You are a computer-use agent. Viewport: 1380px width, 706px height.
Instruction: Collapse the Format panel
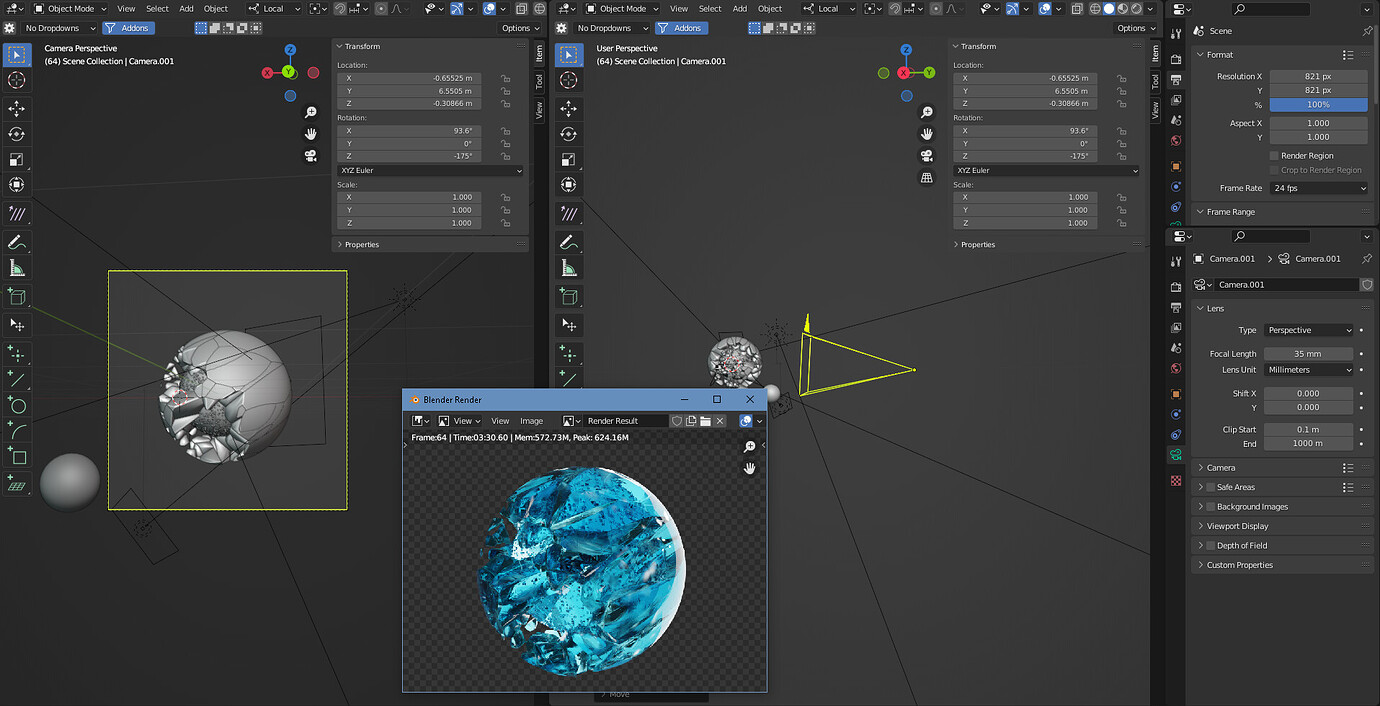(1219, 55)
